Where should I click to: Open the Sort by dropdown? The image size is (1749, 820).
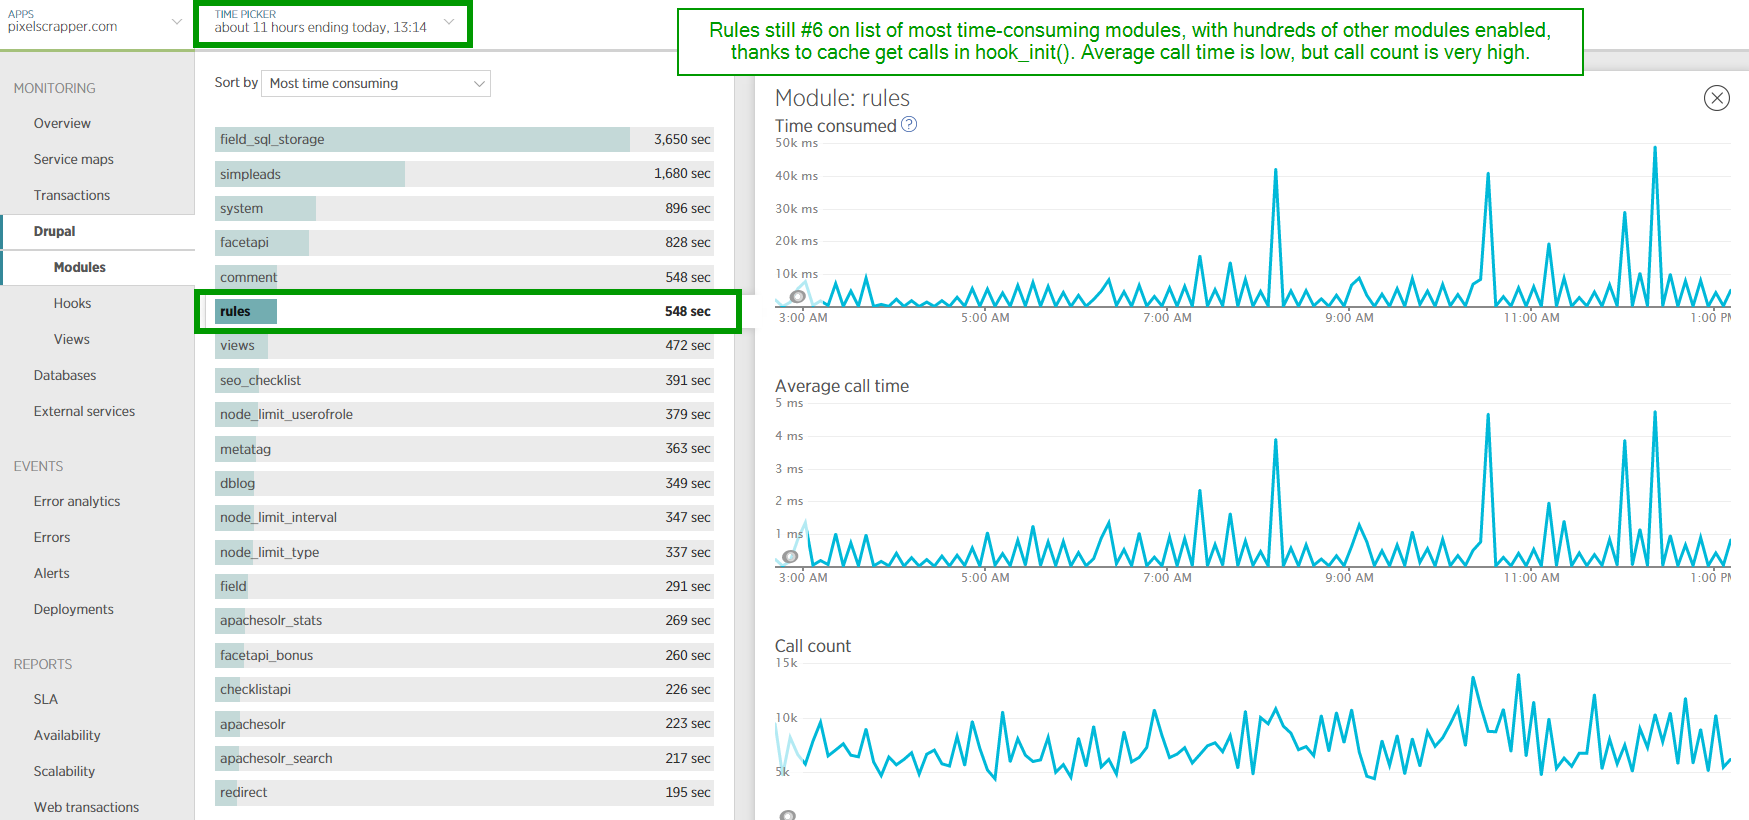(x=376, y=84)
